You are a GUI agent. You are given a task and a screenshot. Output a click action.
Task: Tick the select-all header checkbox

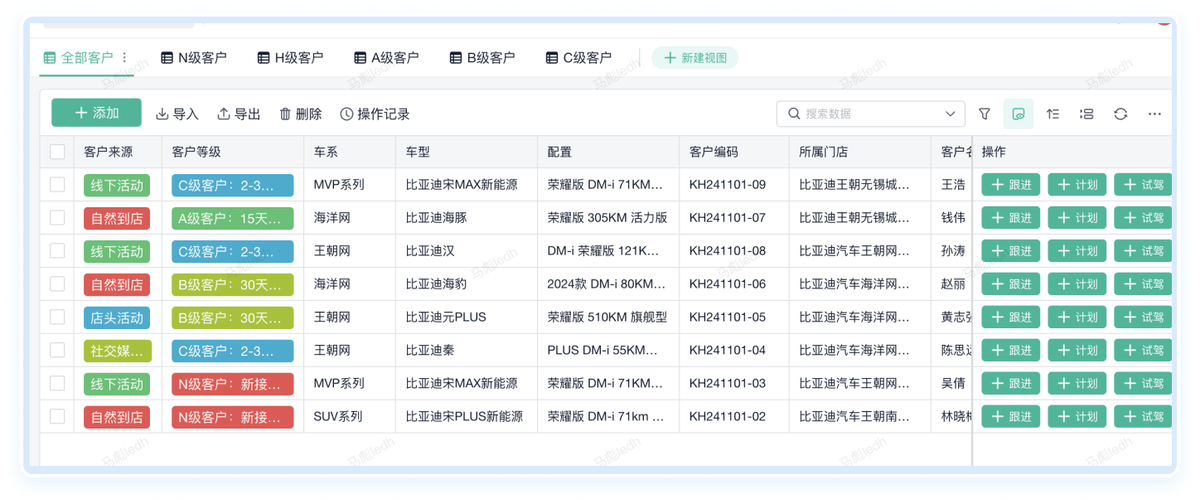58,152
